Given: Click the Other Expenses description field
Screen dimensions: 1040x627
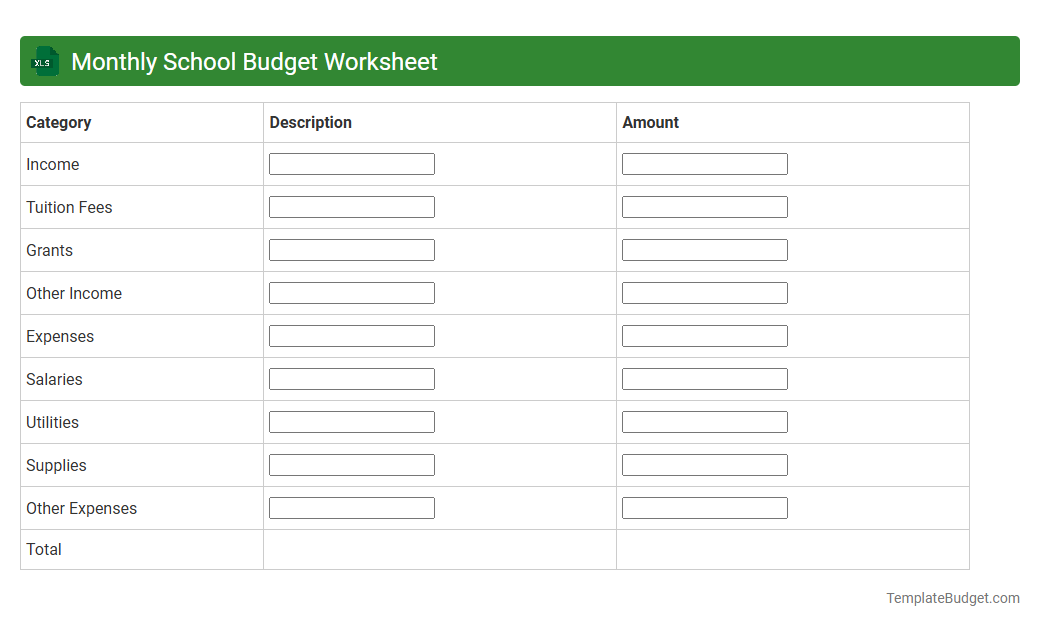Looking at the screenshot, I should point(351,507).
